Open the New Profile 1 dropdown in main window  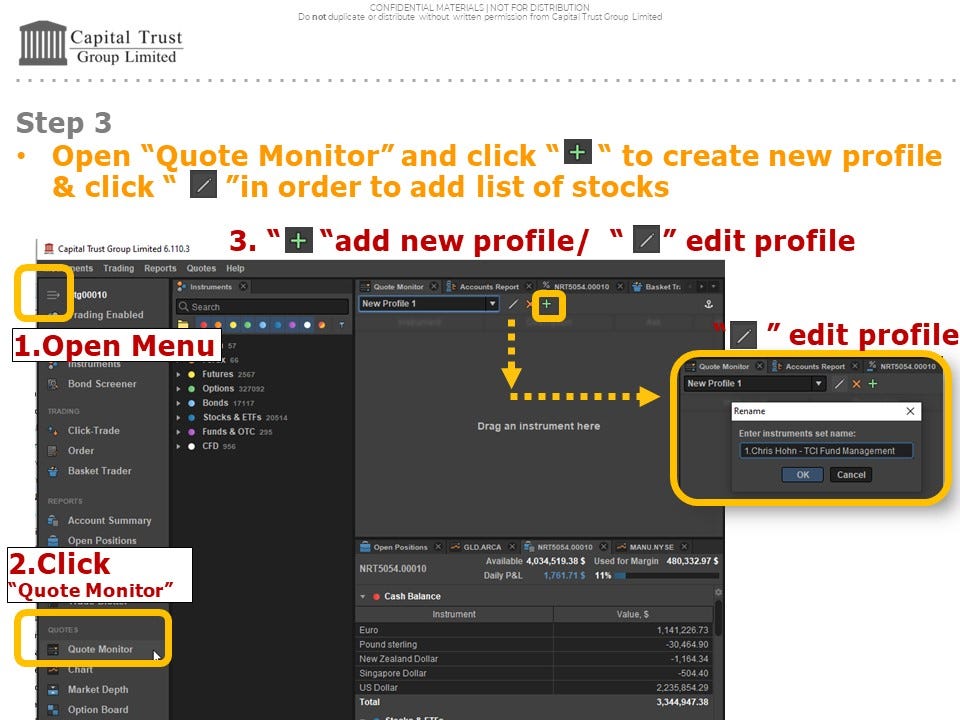(x=492, y=304)
